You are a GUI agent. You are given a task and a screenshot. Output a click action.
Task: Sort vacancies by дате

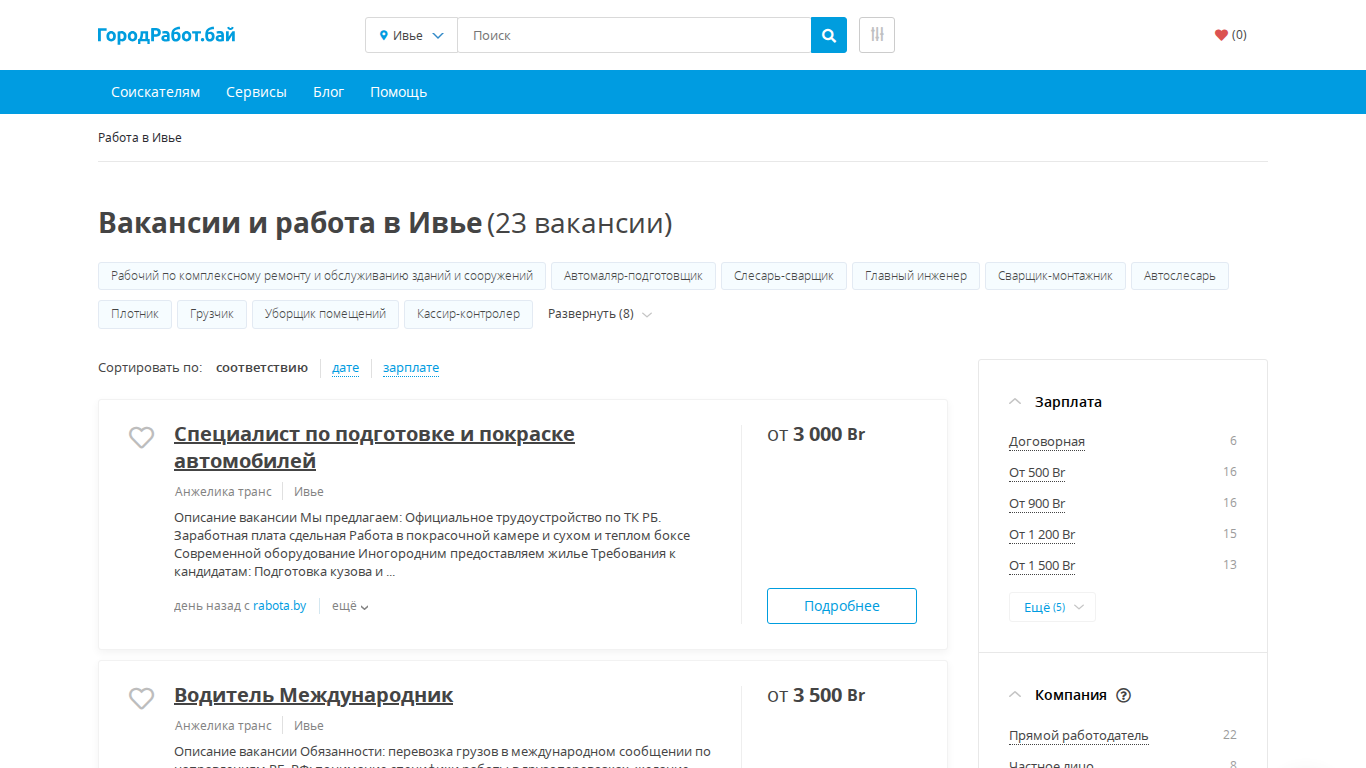click(345, 368)
